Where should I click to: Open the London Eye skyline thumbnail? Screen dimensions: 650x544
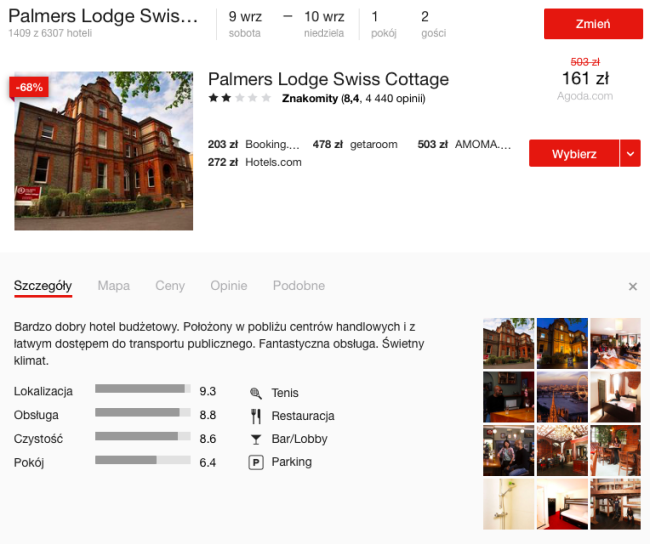point(562,397)
